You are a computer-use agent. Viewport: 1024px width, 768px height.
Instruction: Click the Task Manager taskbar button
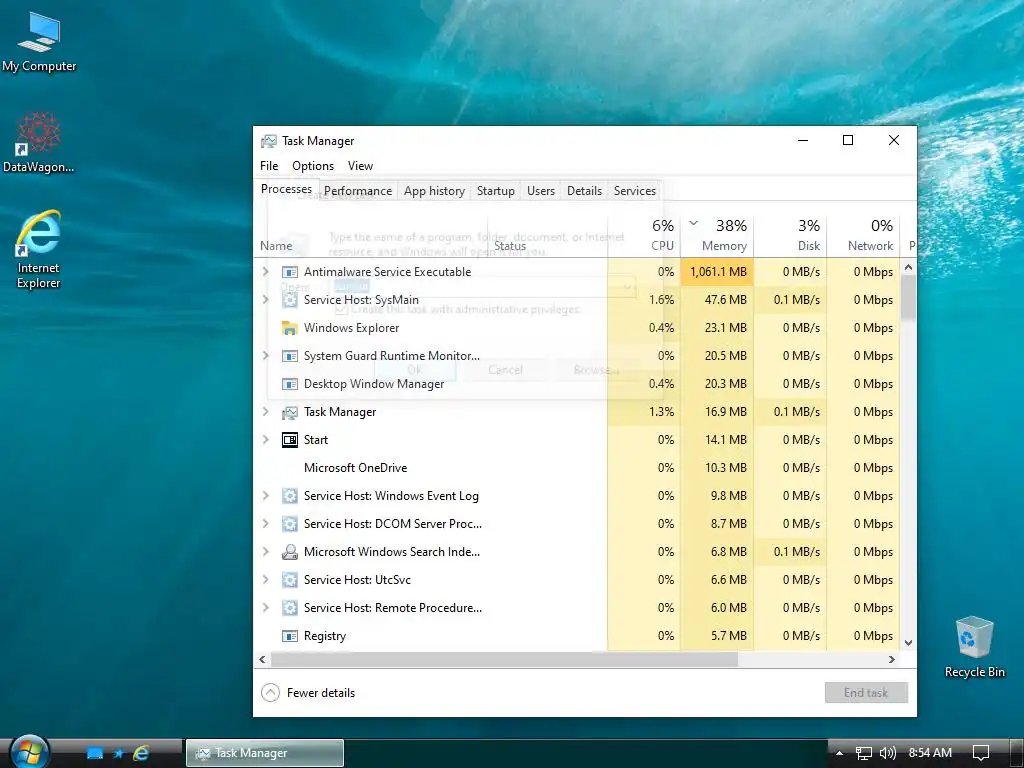click(264, 753)
